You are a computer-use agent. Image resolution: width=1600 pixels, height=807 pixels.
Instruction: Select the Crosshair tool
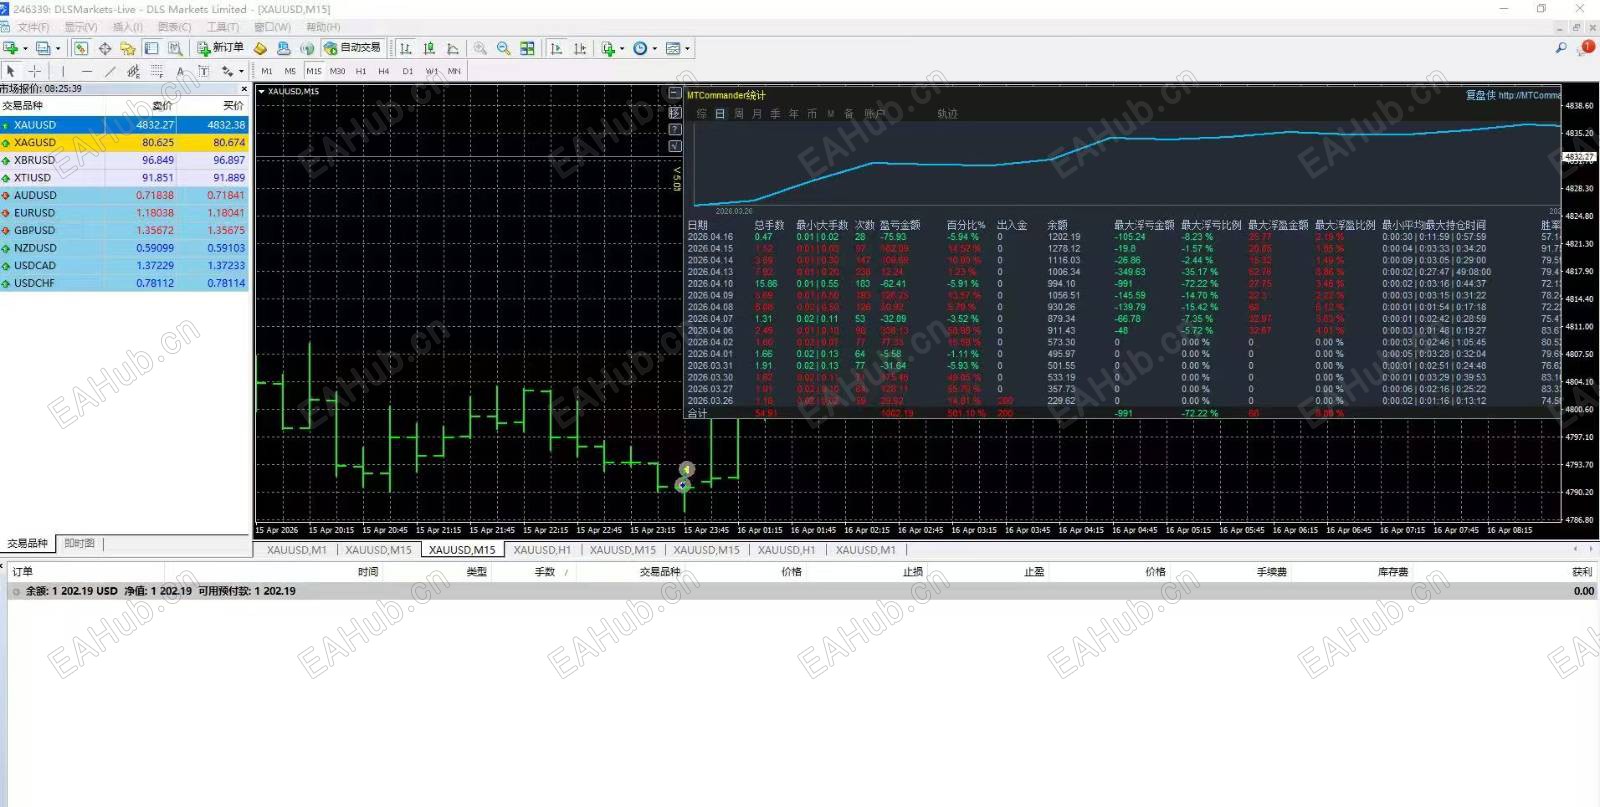(x=35, y=71)
